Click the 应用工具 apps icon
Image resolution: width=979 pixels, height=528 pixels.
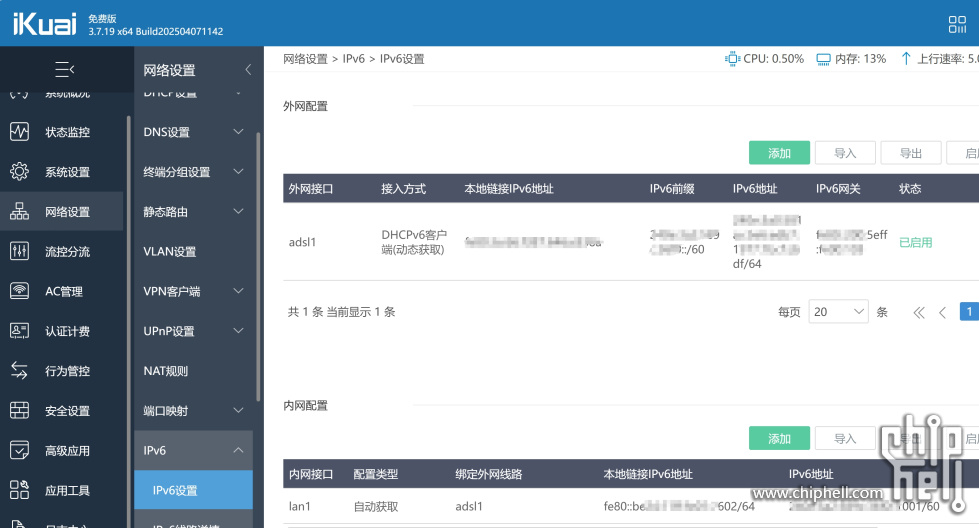coord(19,490)
